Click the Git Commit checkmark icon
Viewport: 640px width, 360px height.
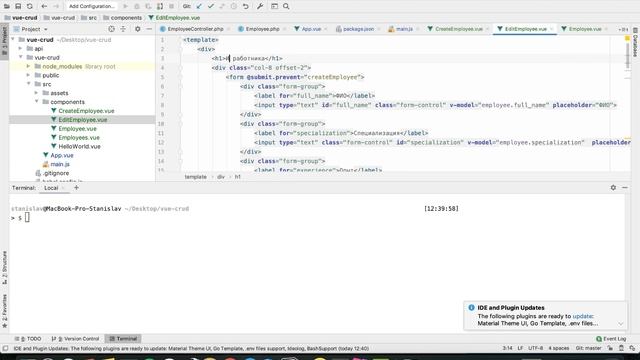pyautogui.click(x=211, y=6)
